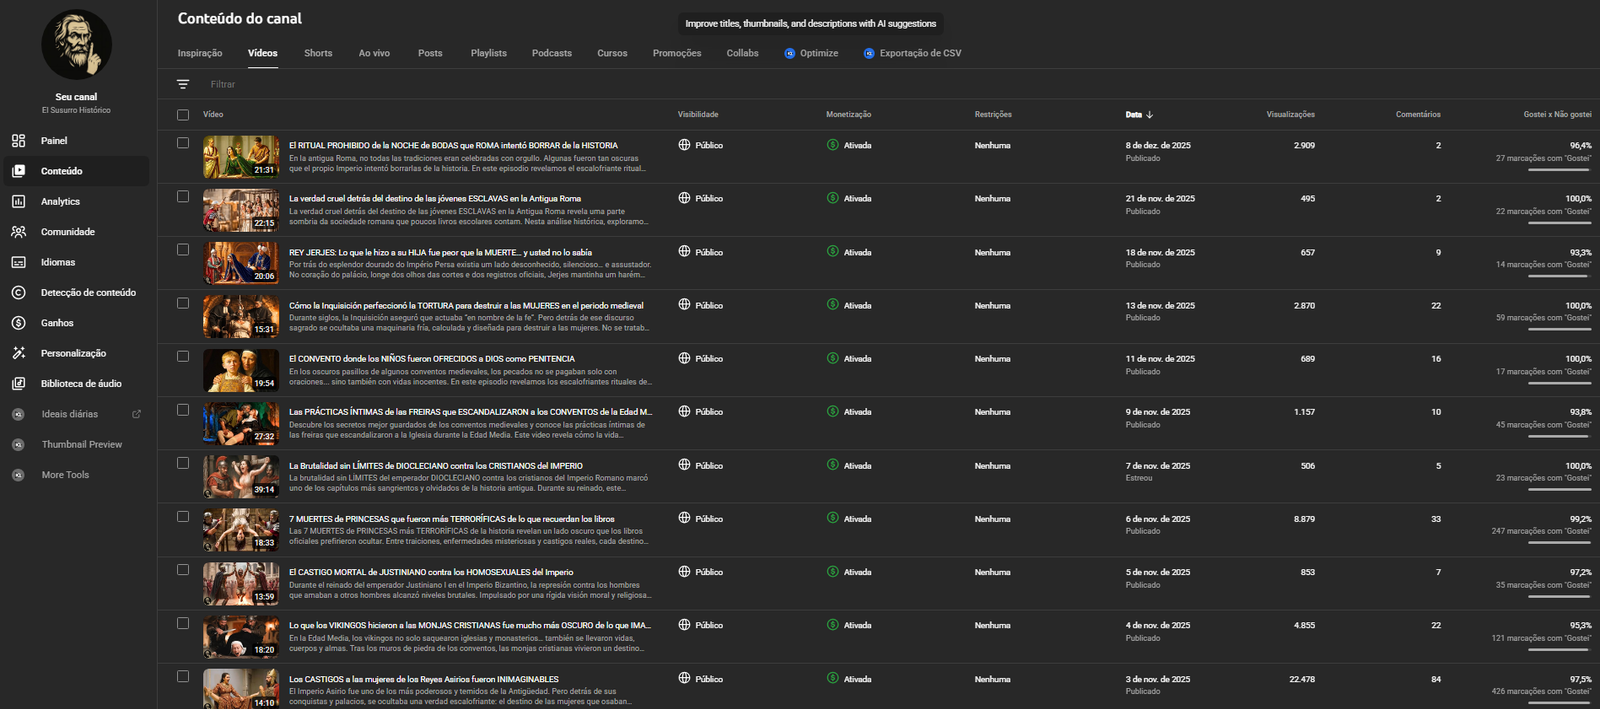This screenshot has height=709, width=1600.
Task: Switch to the Shorts tab
Action: (x=318, y=54)
